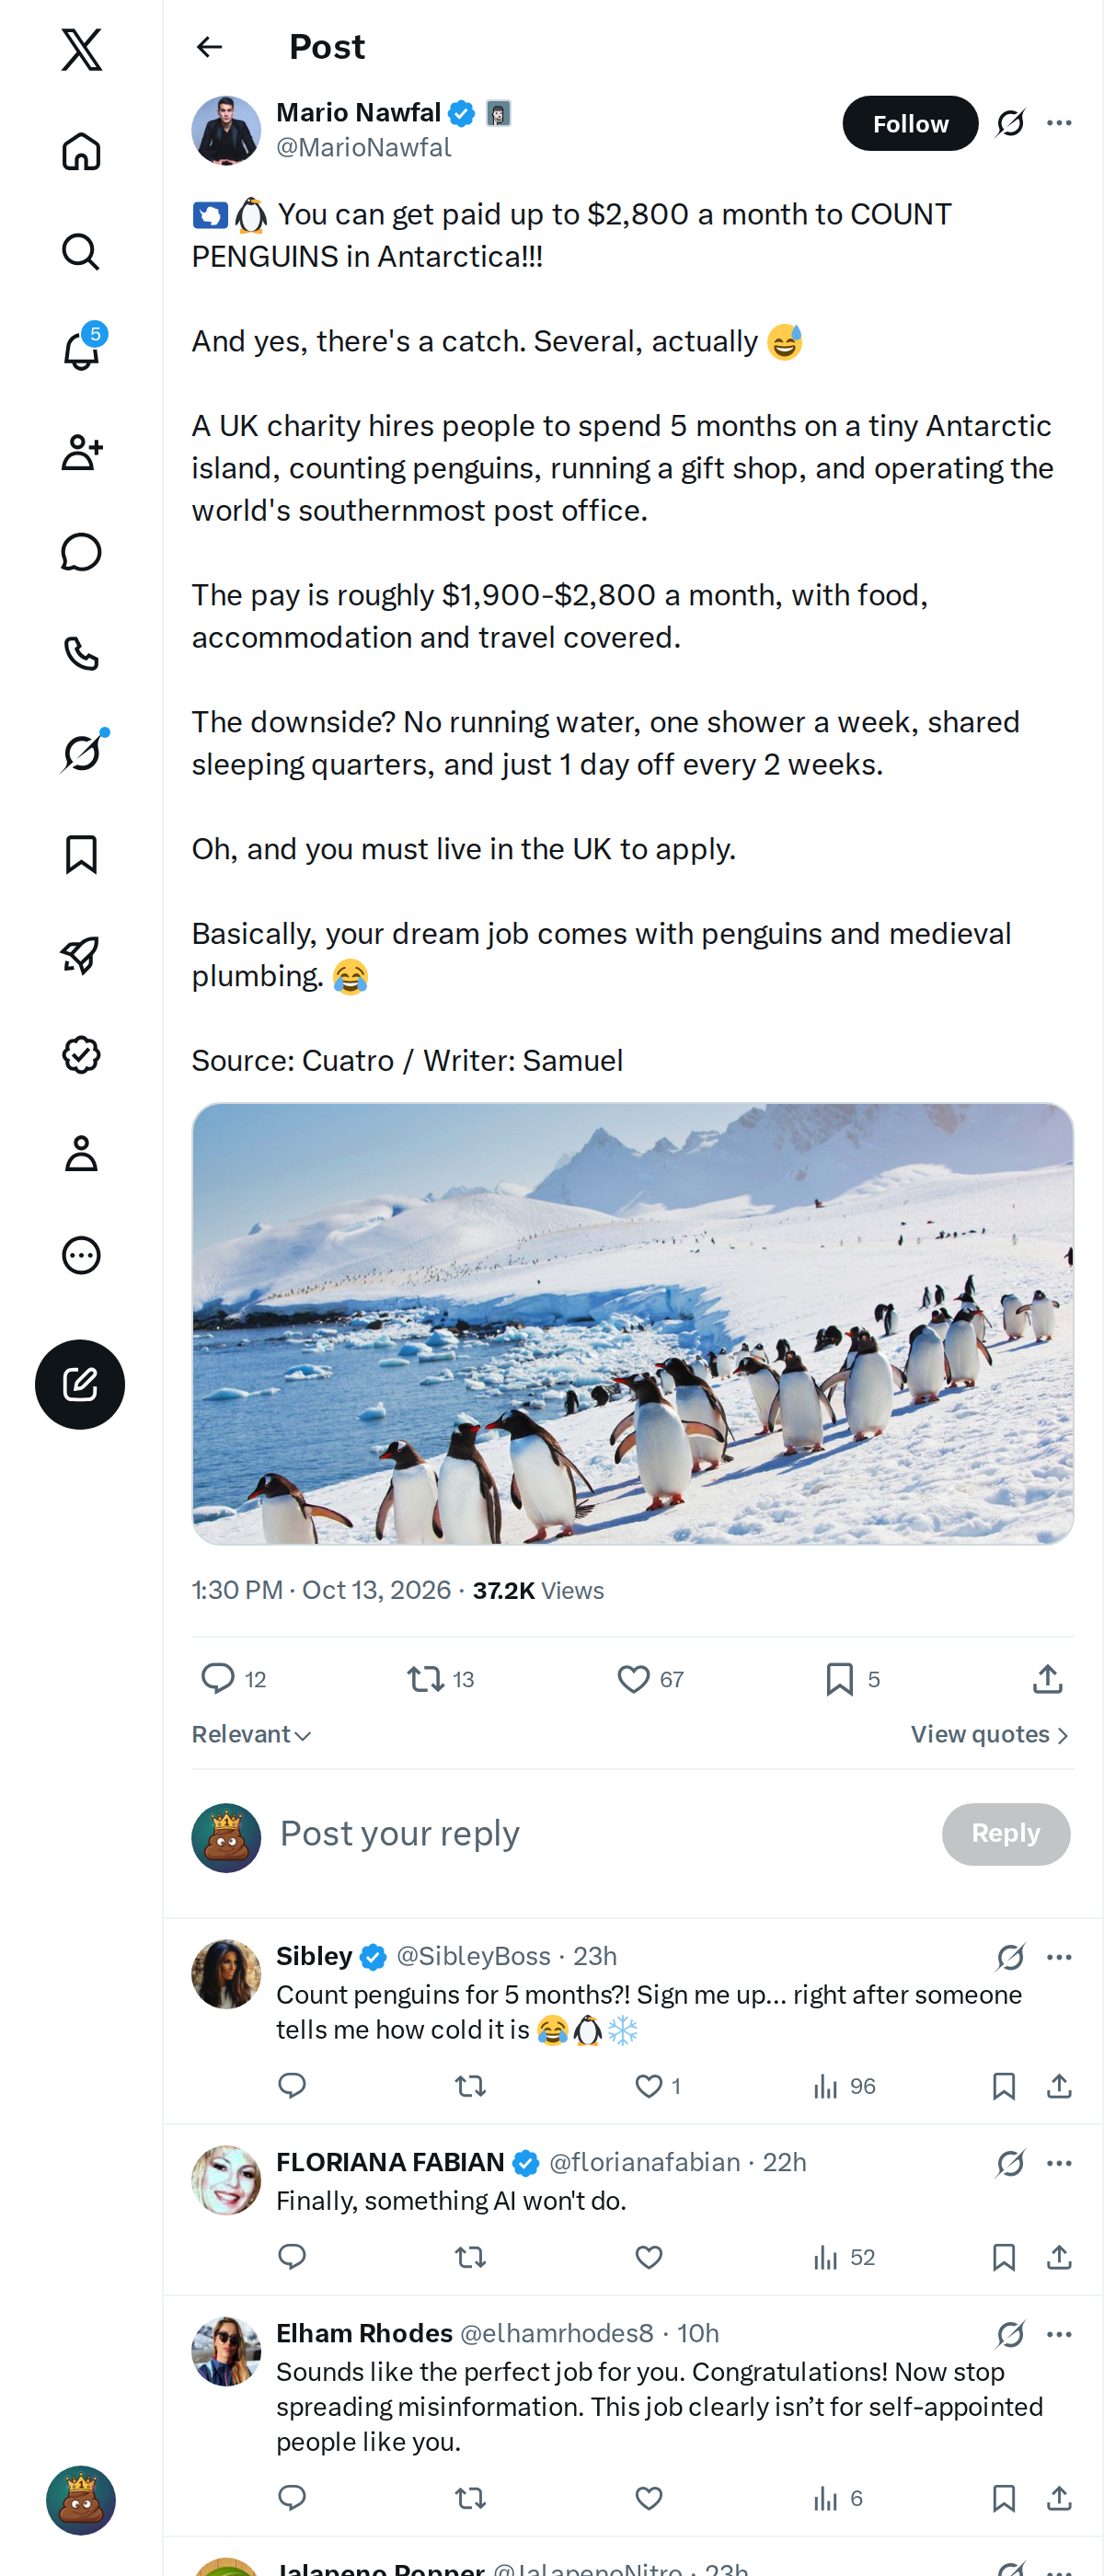
Task: Expand the Relevant reply sorting dropdown
Action: (x=251, y=1734)
